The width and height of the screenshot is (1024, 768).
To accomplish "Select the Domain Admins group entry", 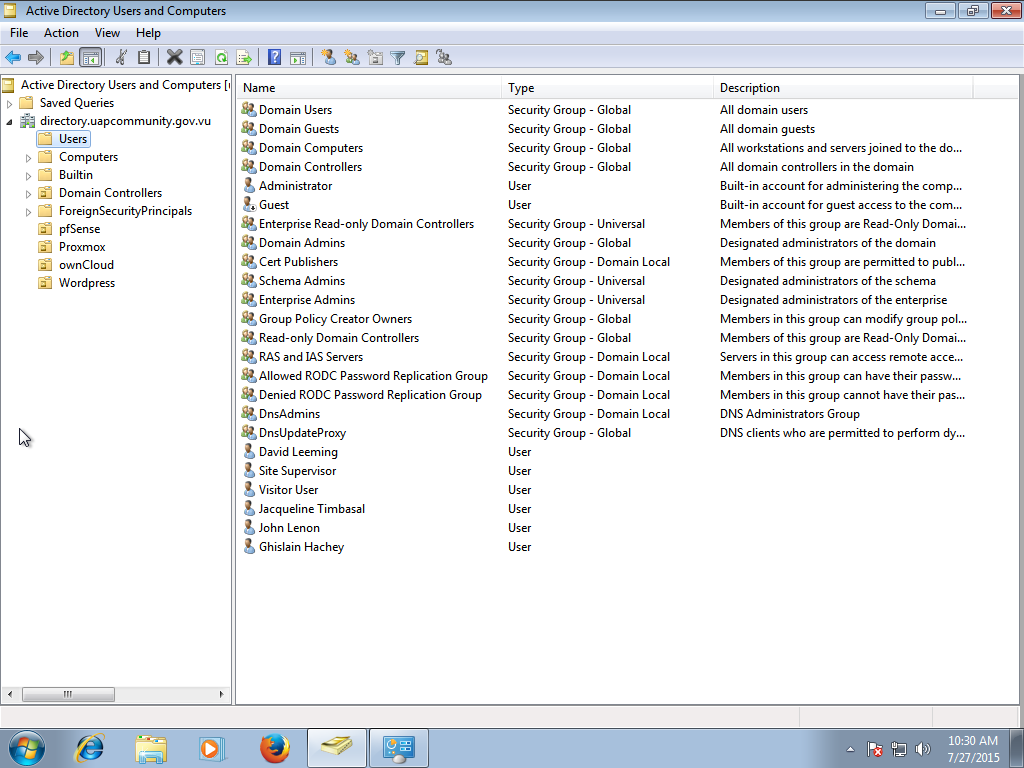I will coord(301,243).
